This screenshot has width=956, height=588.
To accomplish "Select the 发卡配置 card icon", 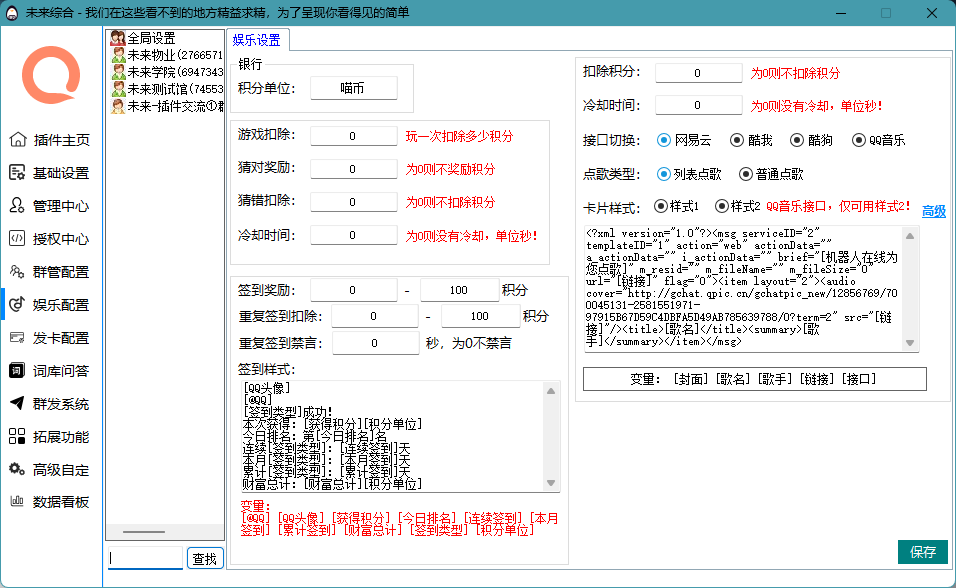I will point(17,338).
